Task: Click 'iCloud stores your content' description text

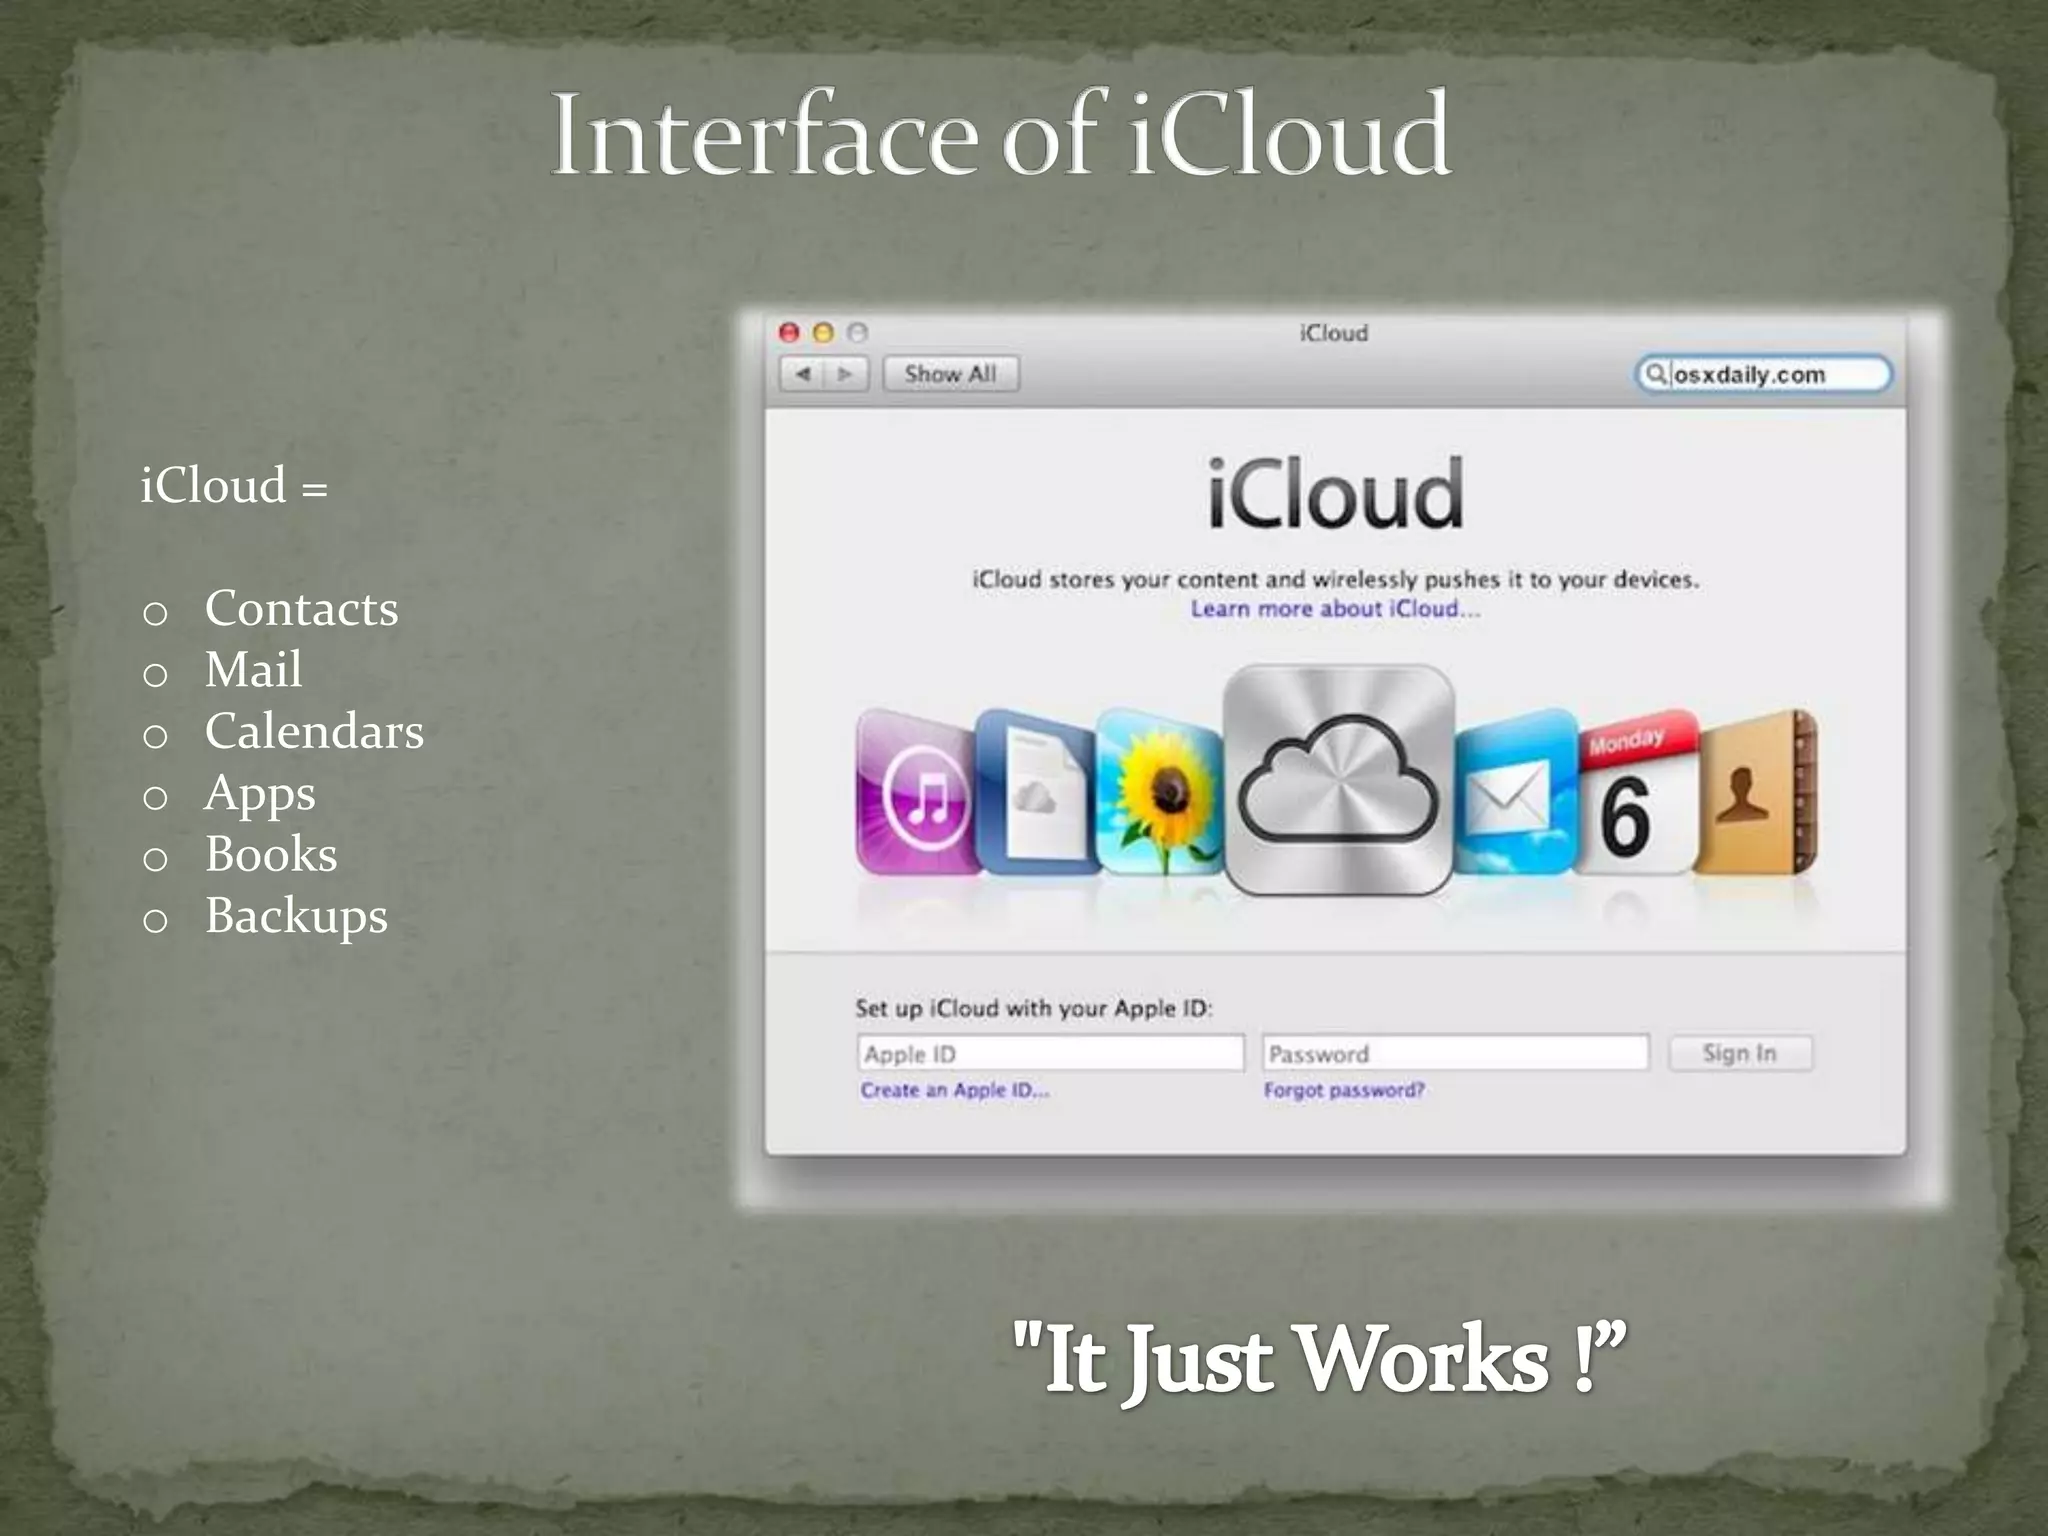Action: [x=1336, y=580]
